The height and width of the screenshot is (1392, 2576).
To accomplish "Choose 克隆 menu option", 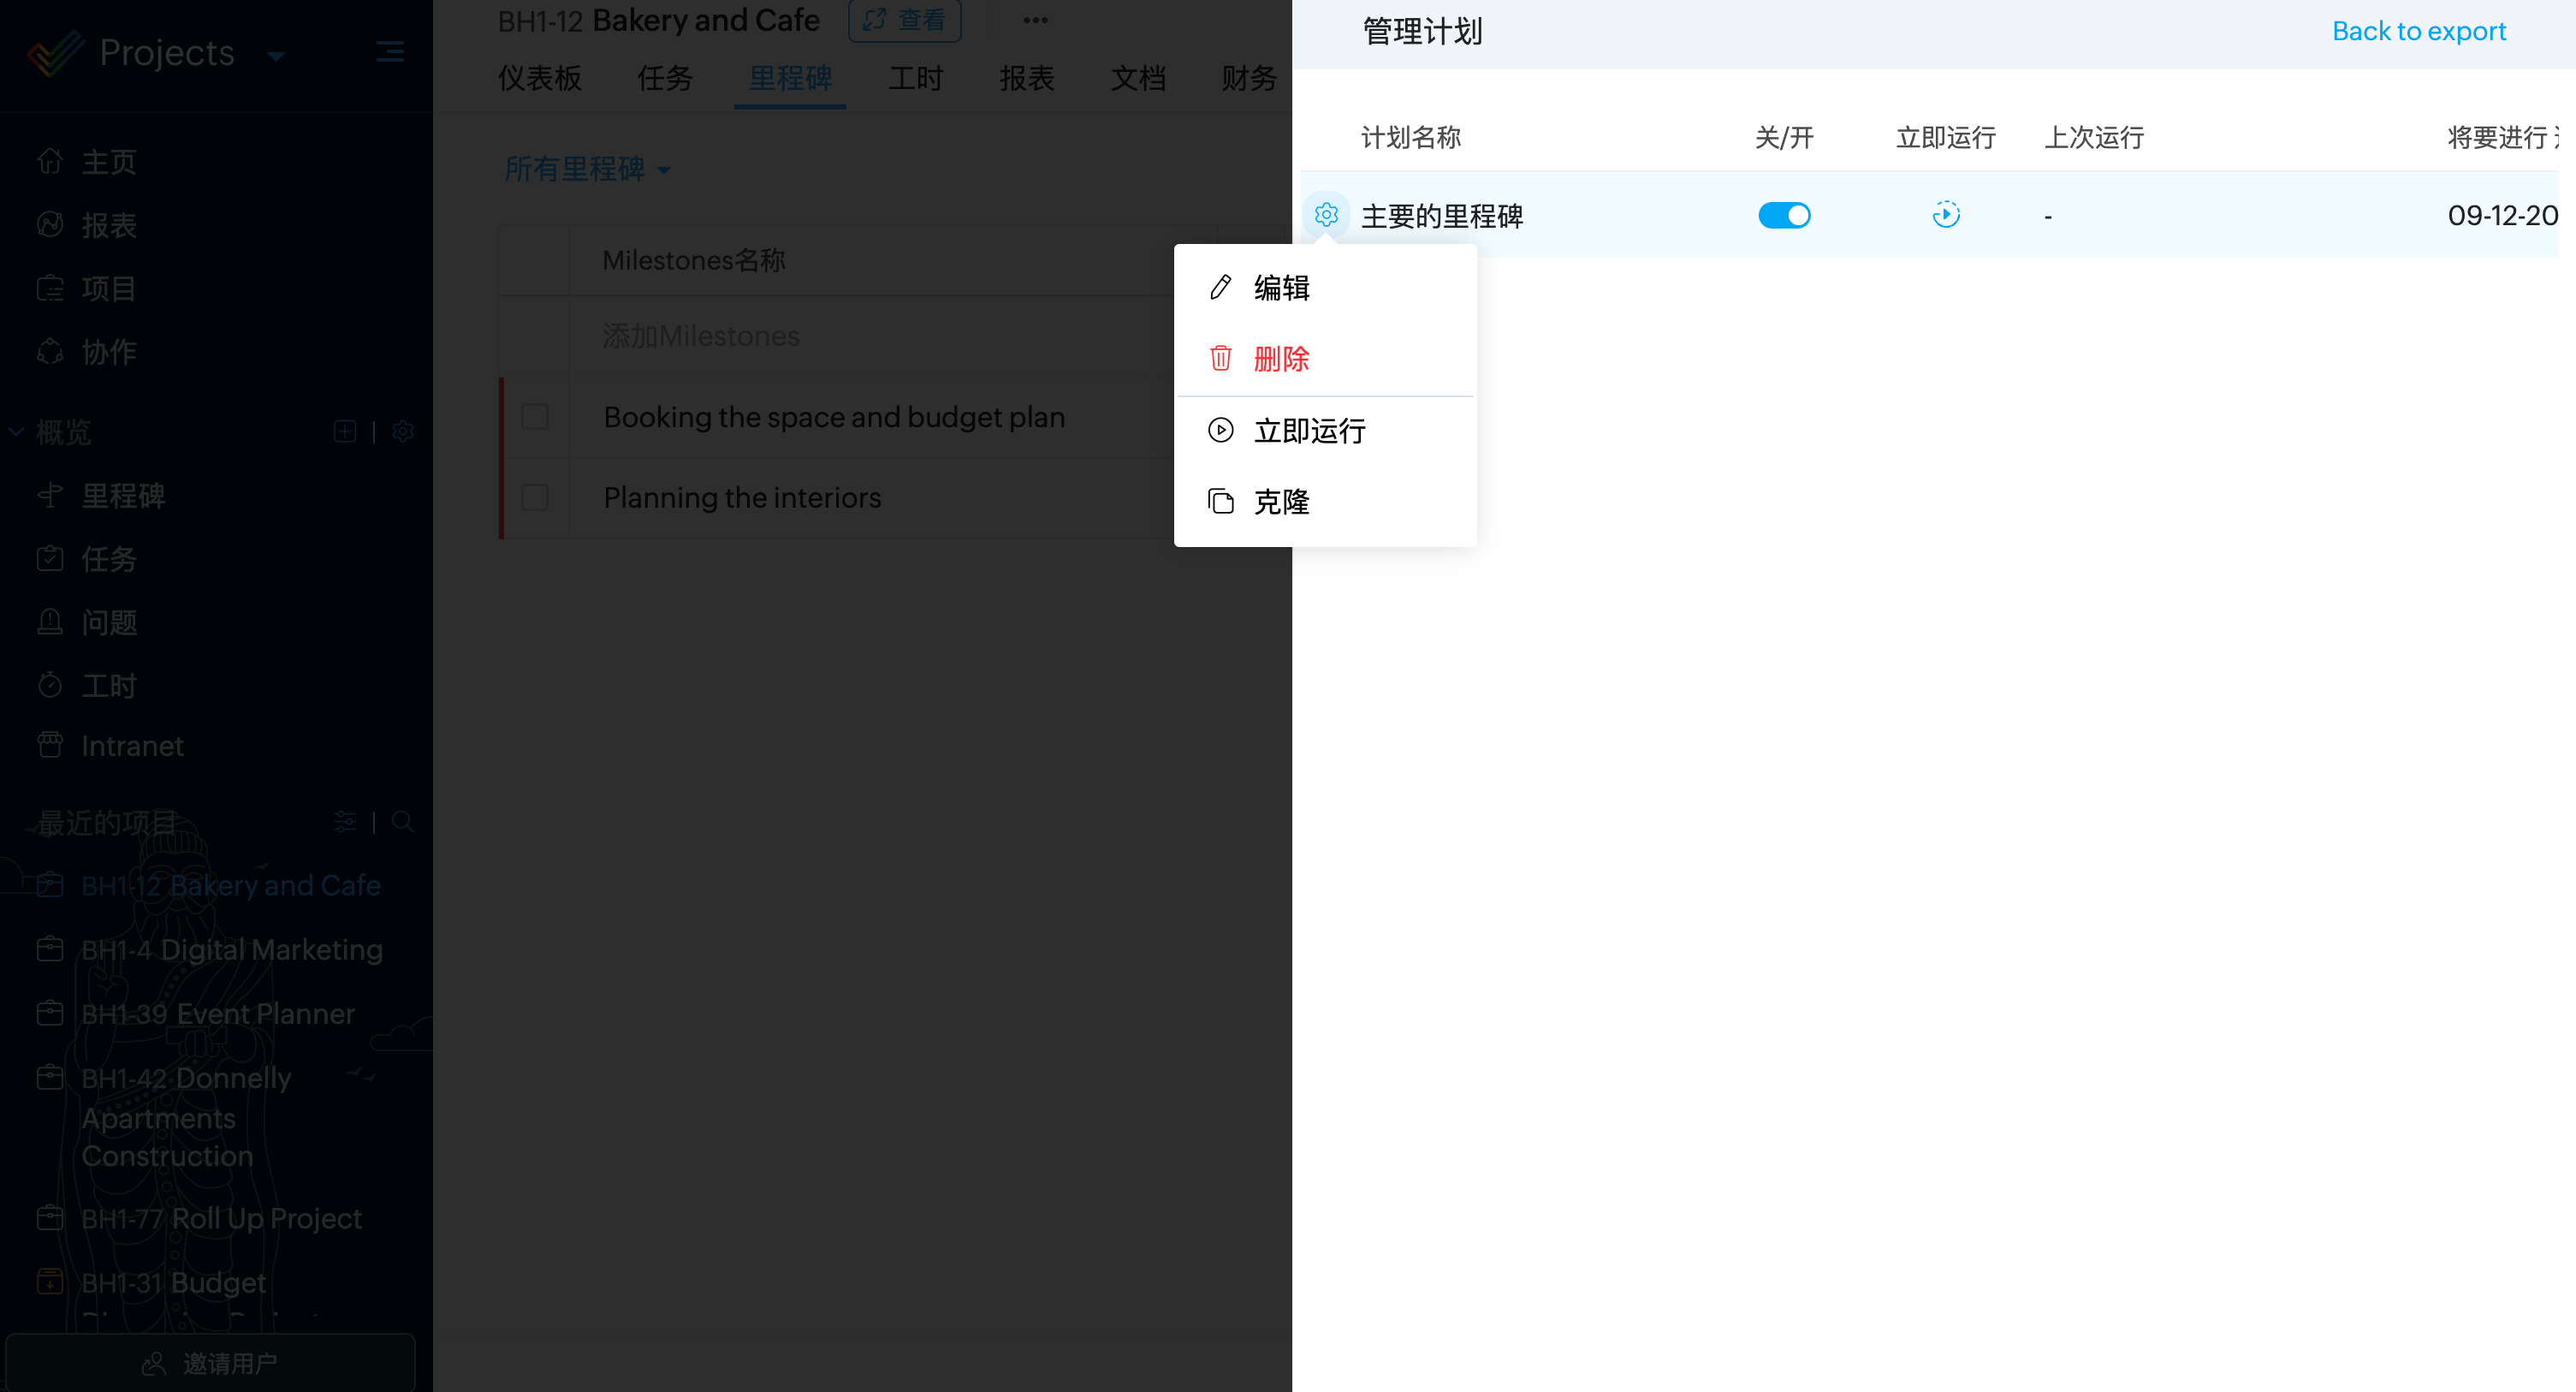I will pos(1281,502).
